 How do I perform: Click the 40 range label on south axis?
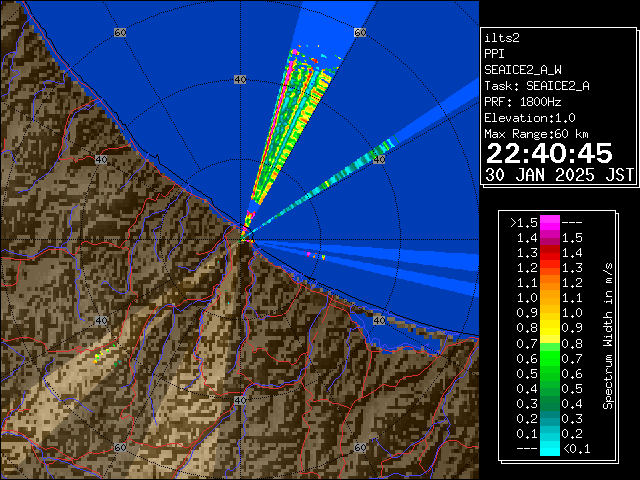(x=240, y=400)
